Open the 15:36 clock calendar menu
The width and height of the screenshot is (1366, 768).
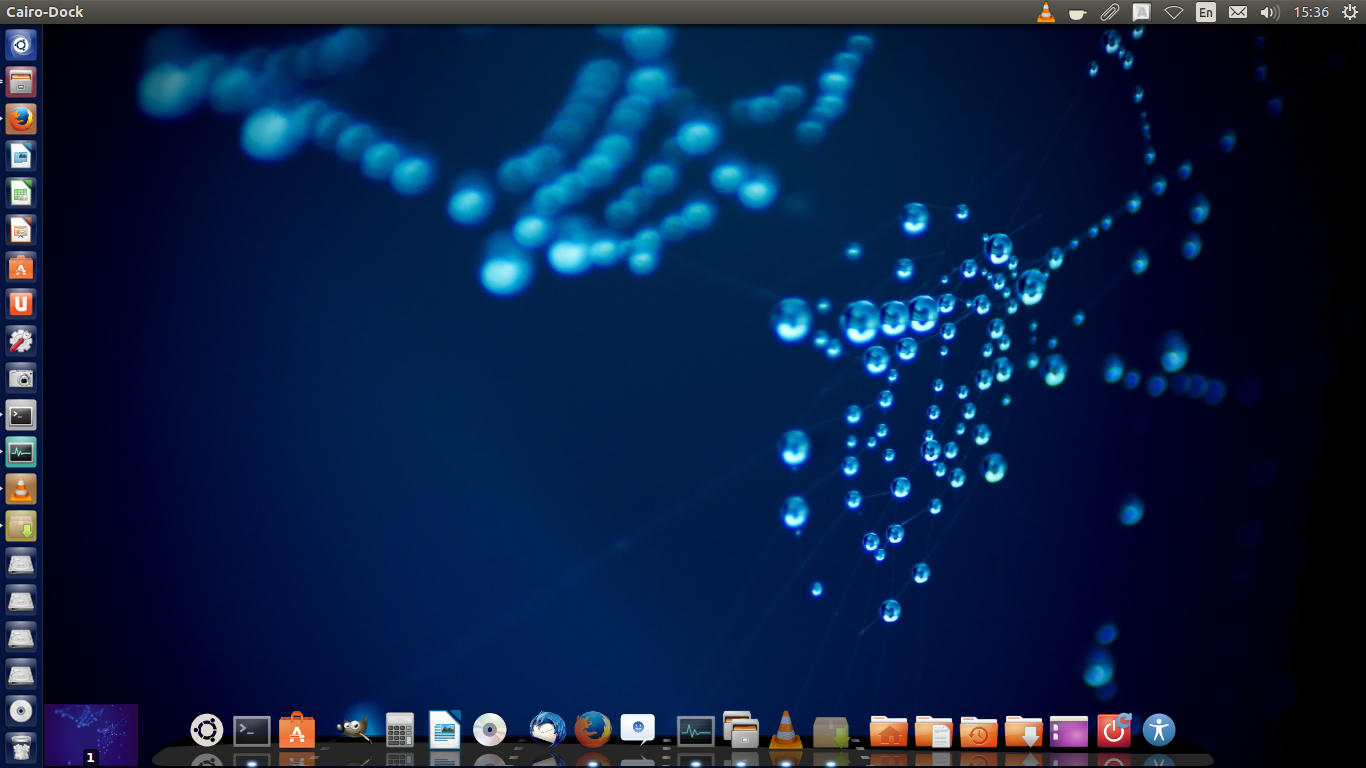click(1311, 12)
